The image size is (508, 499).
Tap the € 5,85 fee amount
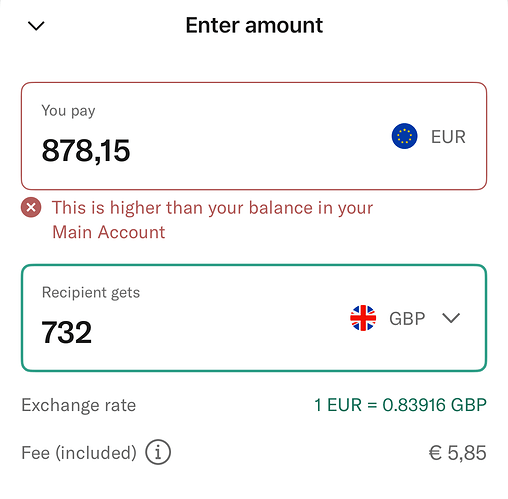pyautogui.click(x=457, y=453)
